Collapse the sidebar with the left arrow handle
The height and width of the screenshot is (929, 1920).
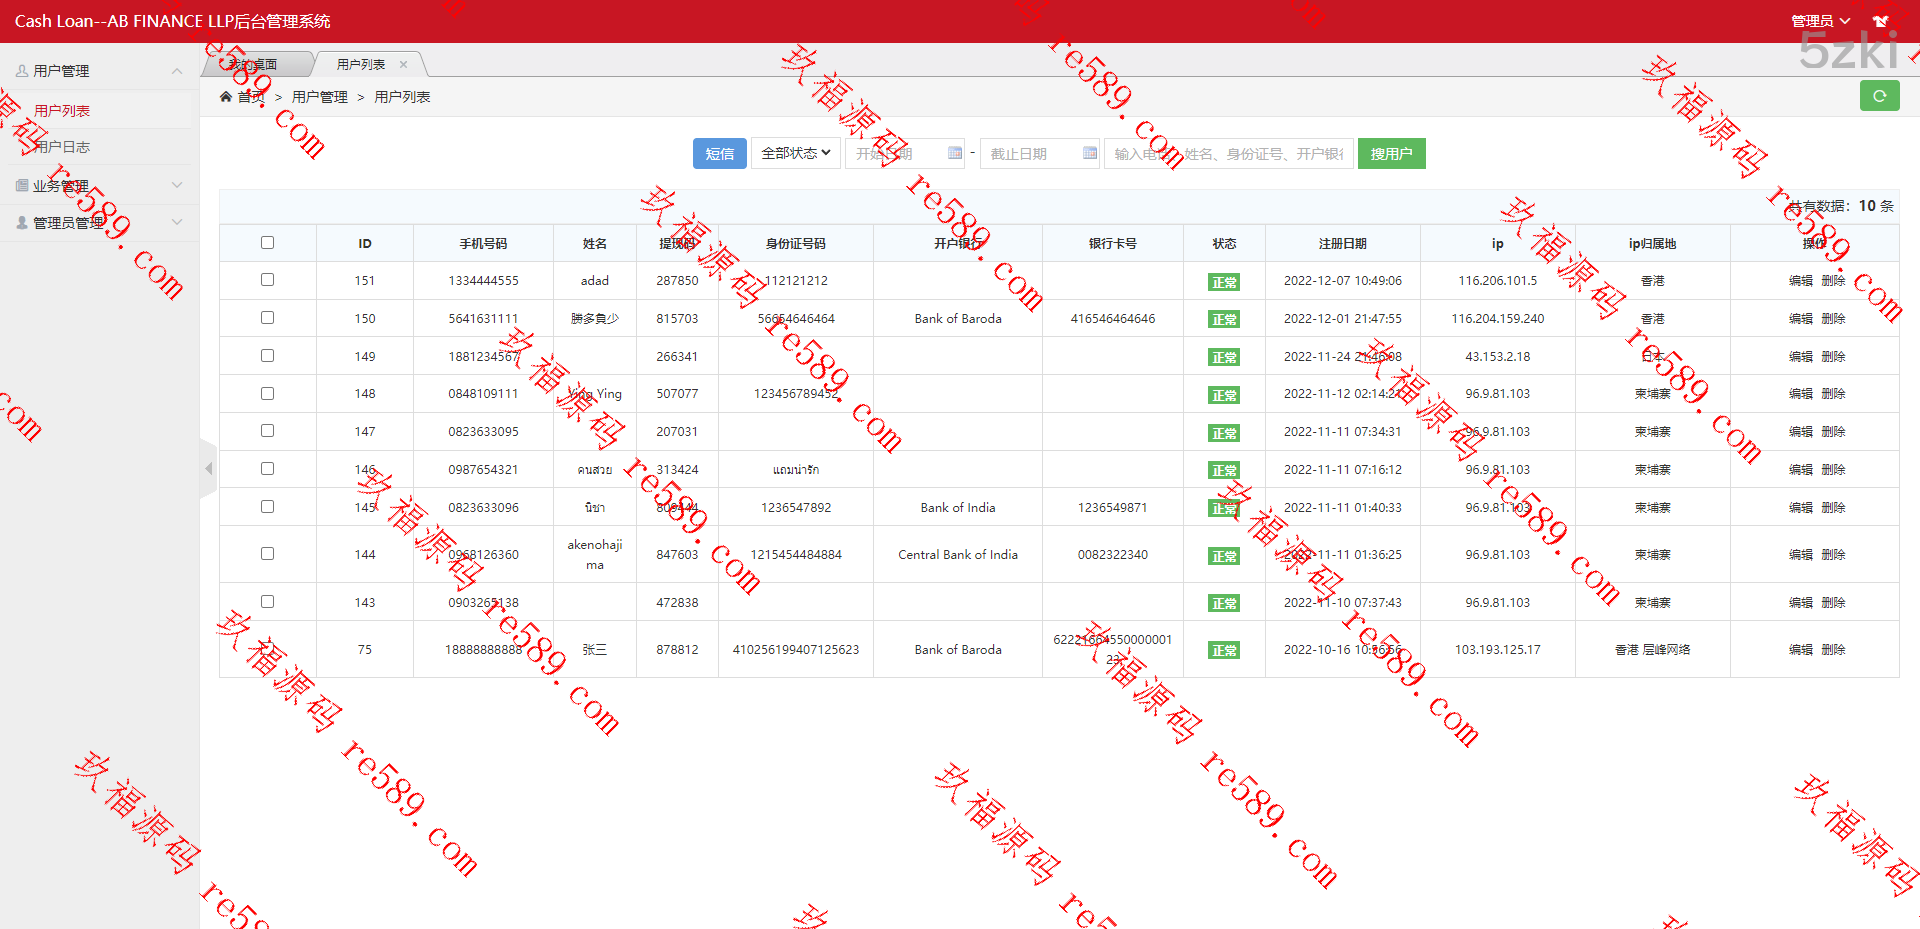(x=208, y=468)
